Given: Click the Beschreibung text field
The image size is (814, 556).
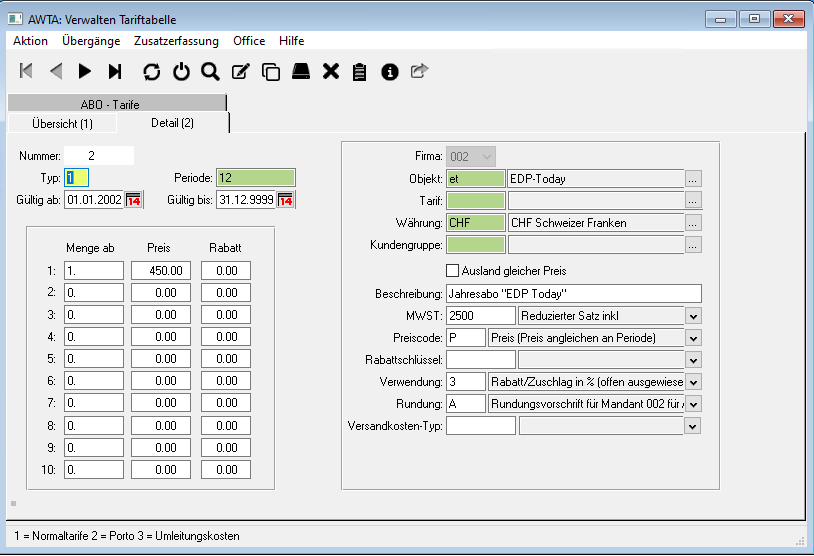Looking at the screenshot, I should [573, 294].
